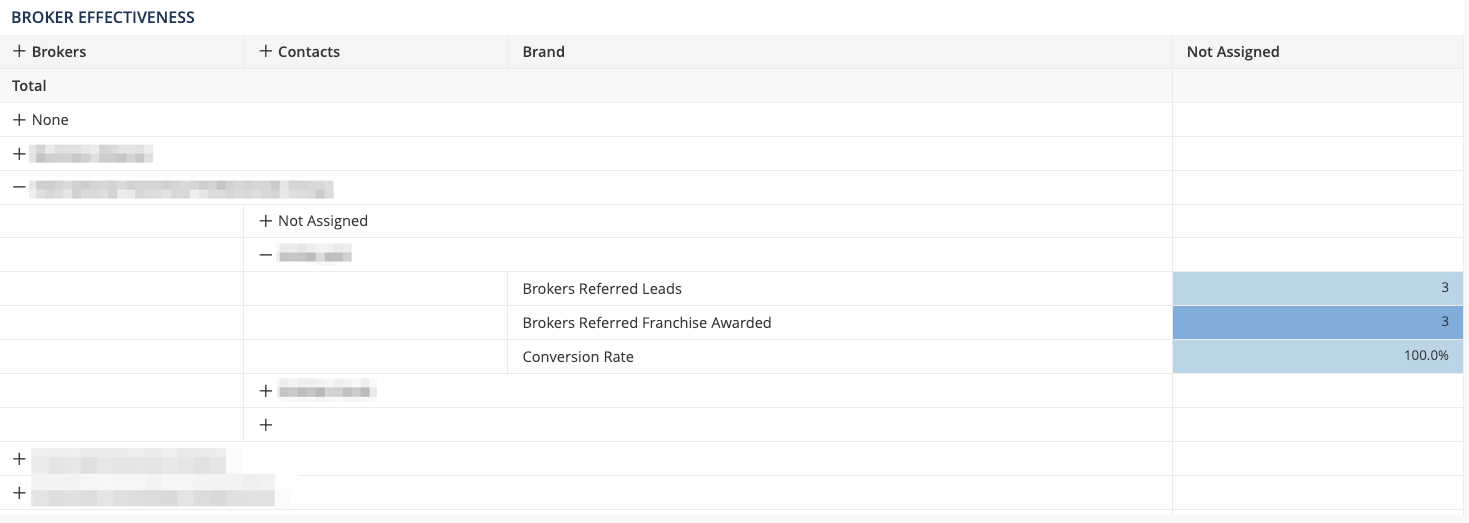1469x523 pixels.
Task: Expand the Not Assigned contact row
Action: pos(265,221)
